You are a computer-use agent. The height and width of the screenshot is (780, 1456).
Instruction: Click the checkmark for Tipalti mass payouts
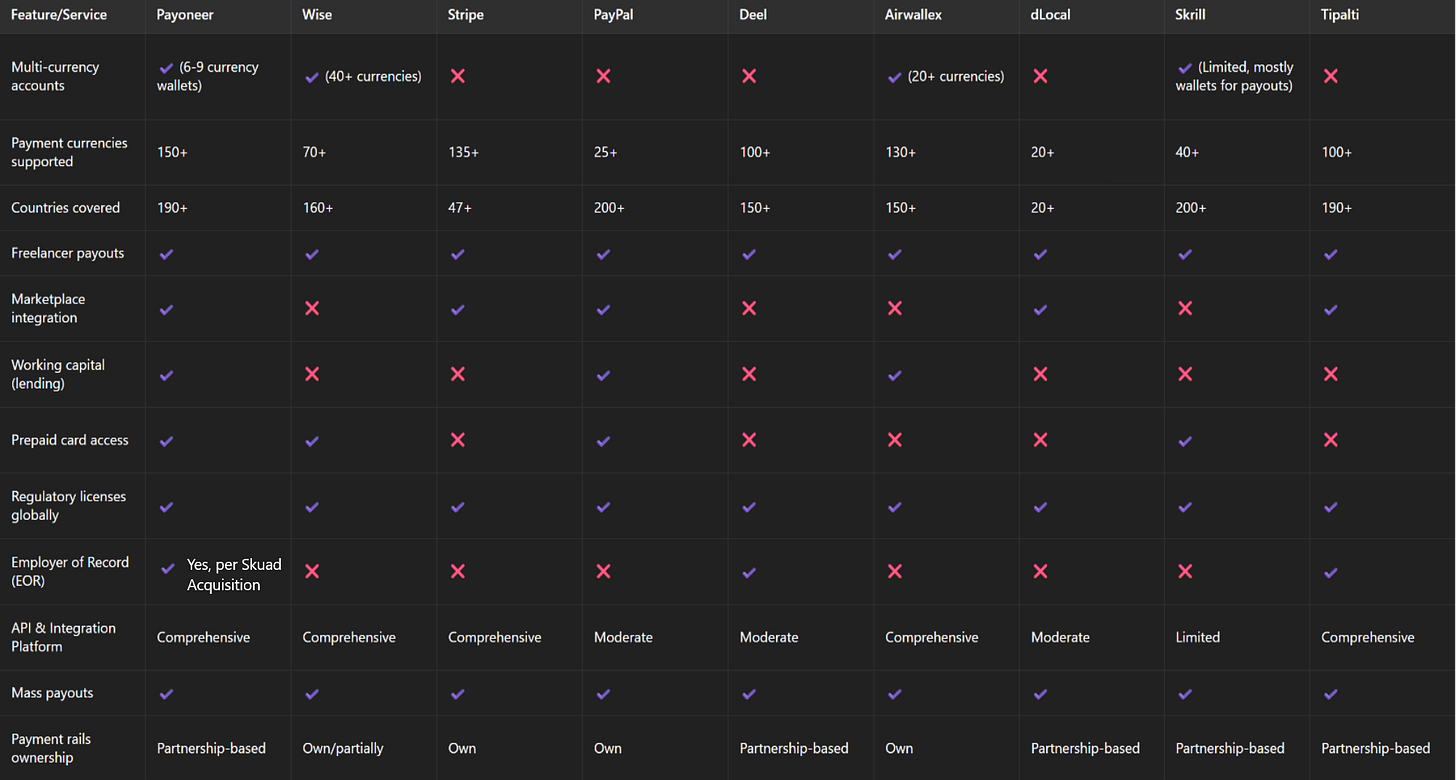[1330, 692]
